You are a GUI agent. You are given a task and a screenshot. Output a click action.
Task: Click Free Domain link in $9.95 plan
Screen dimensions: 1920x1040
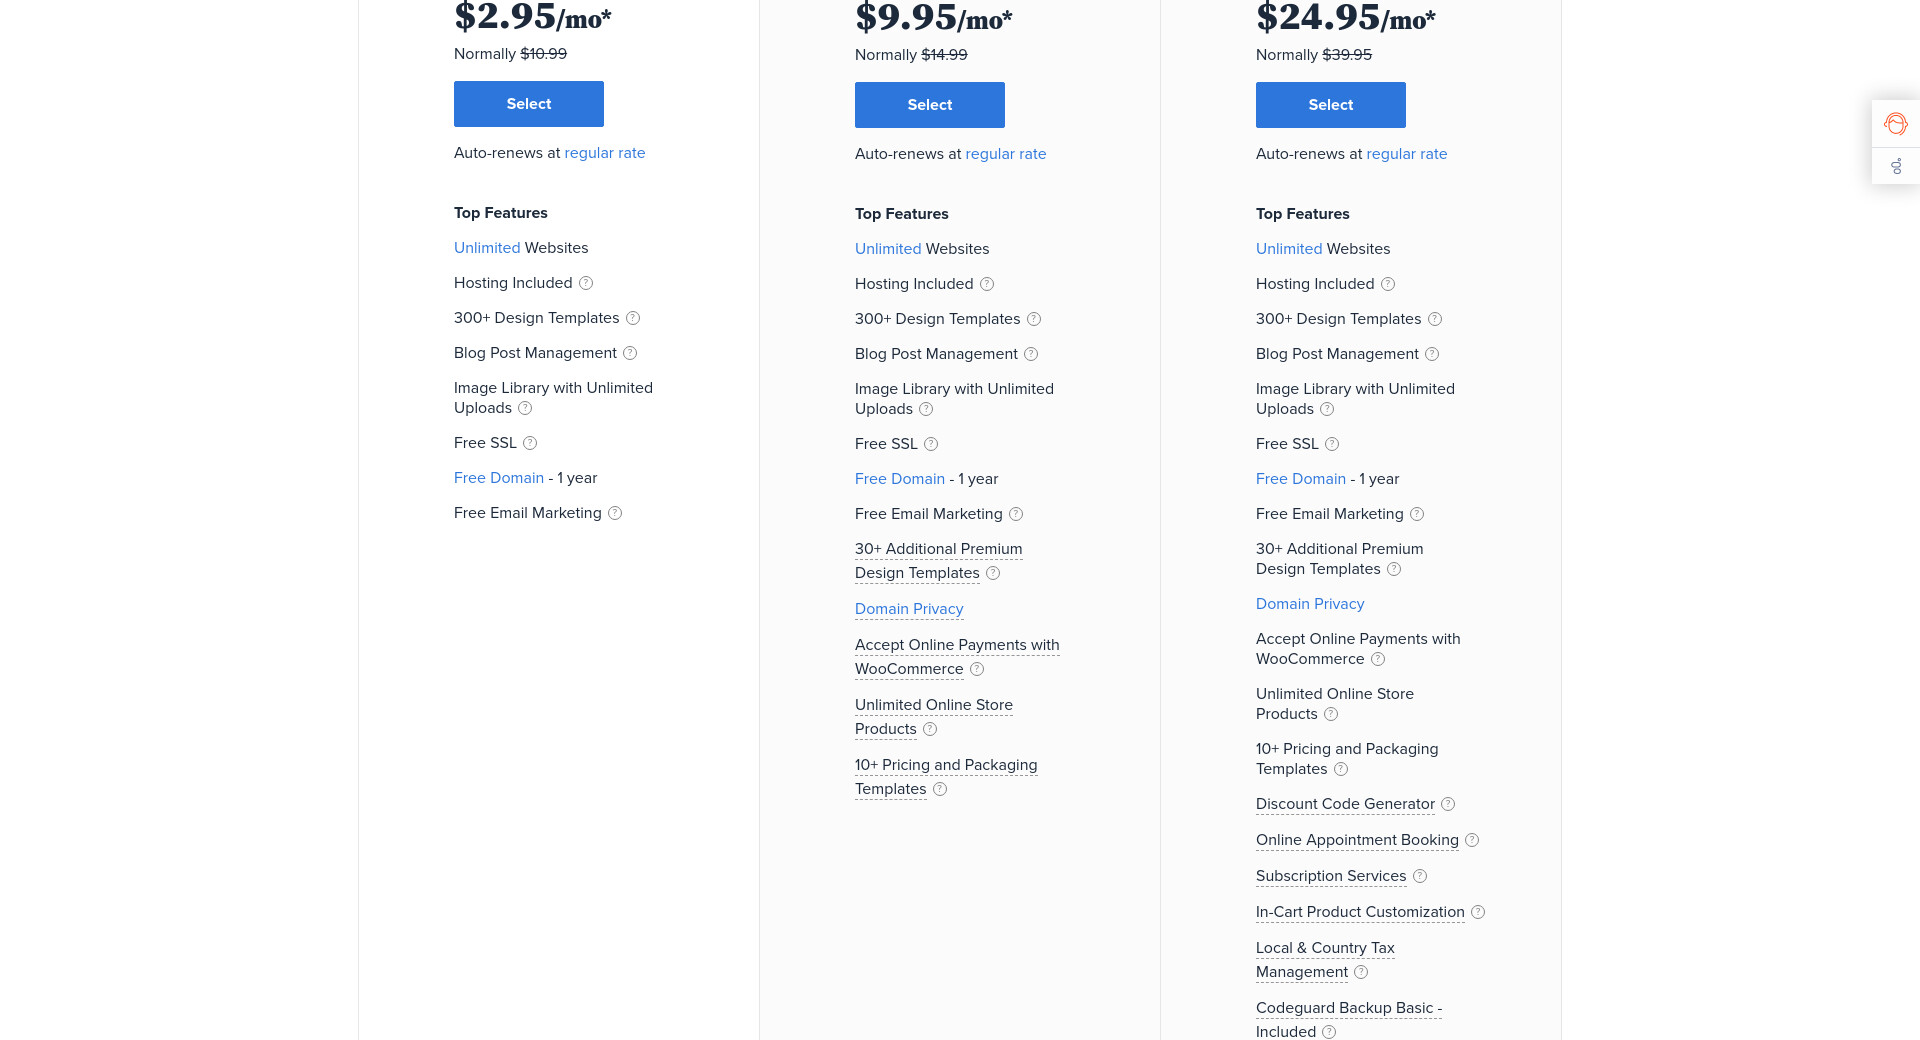click(x=899, y=479)
